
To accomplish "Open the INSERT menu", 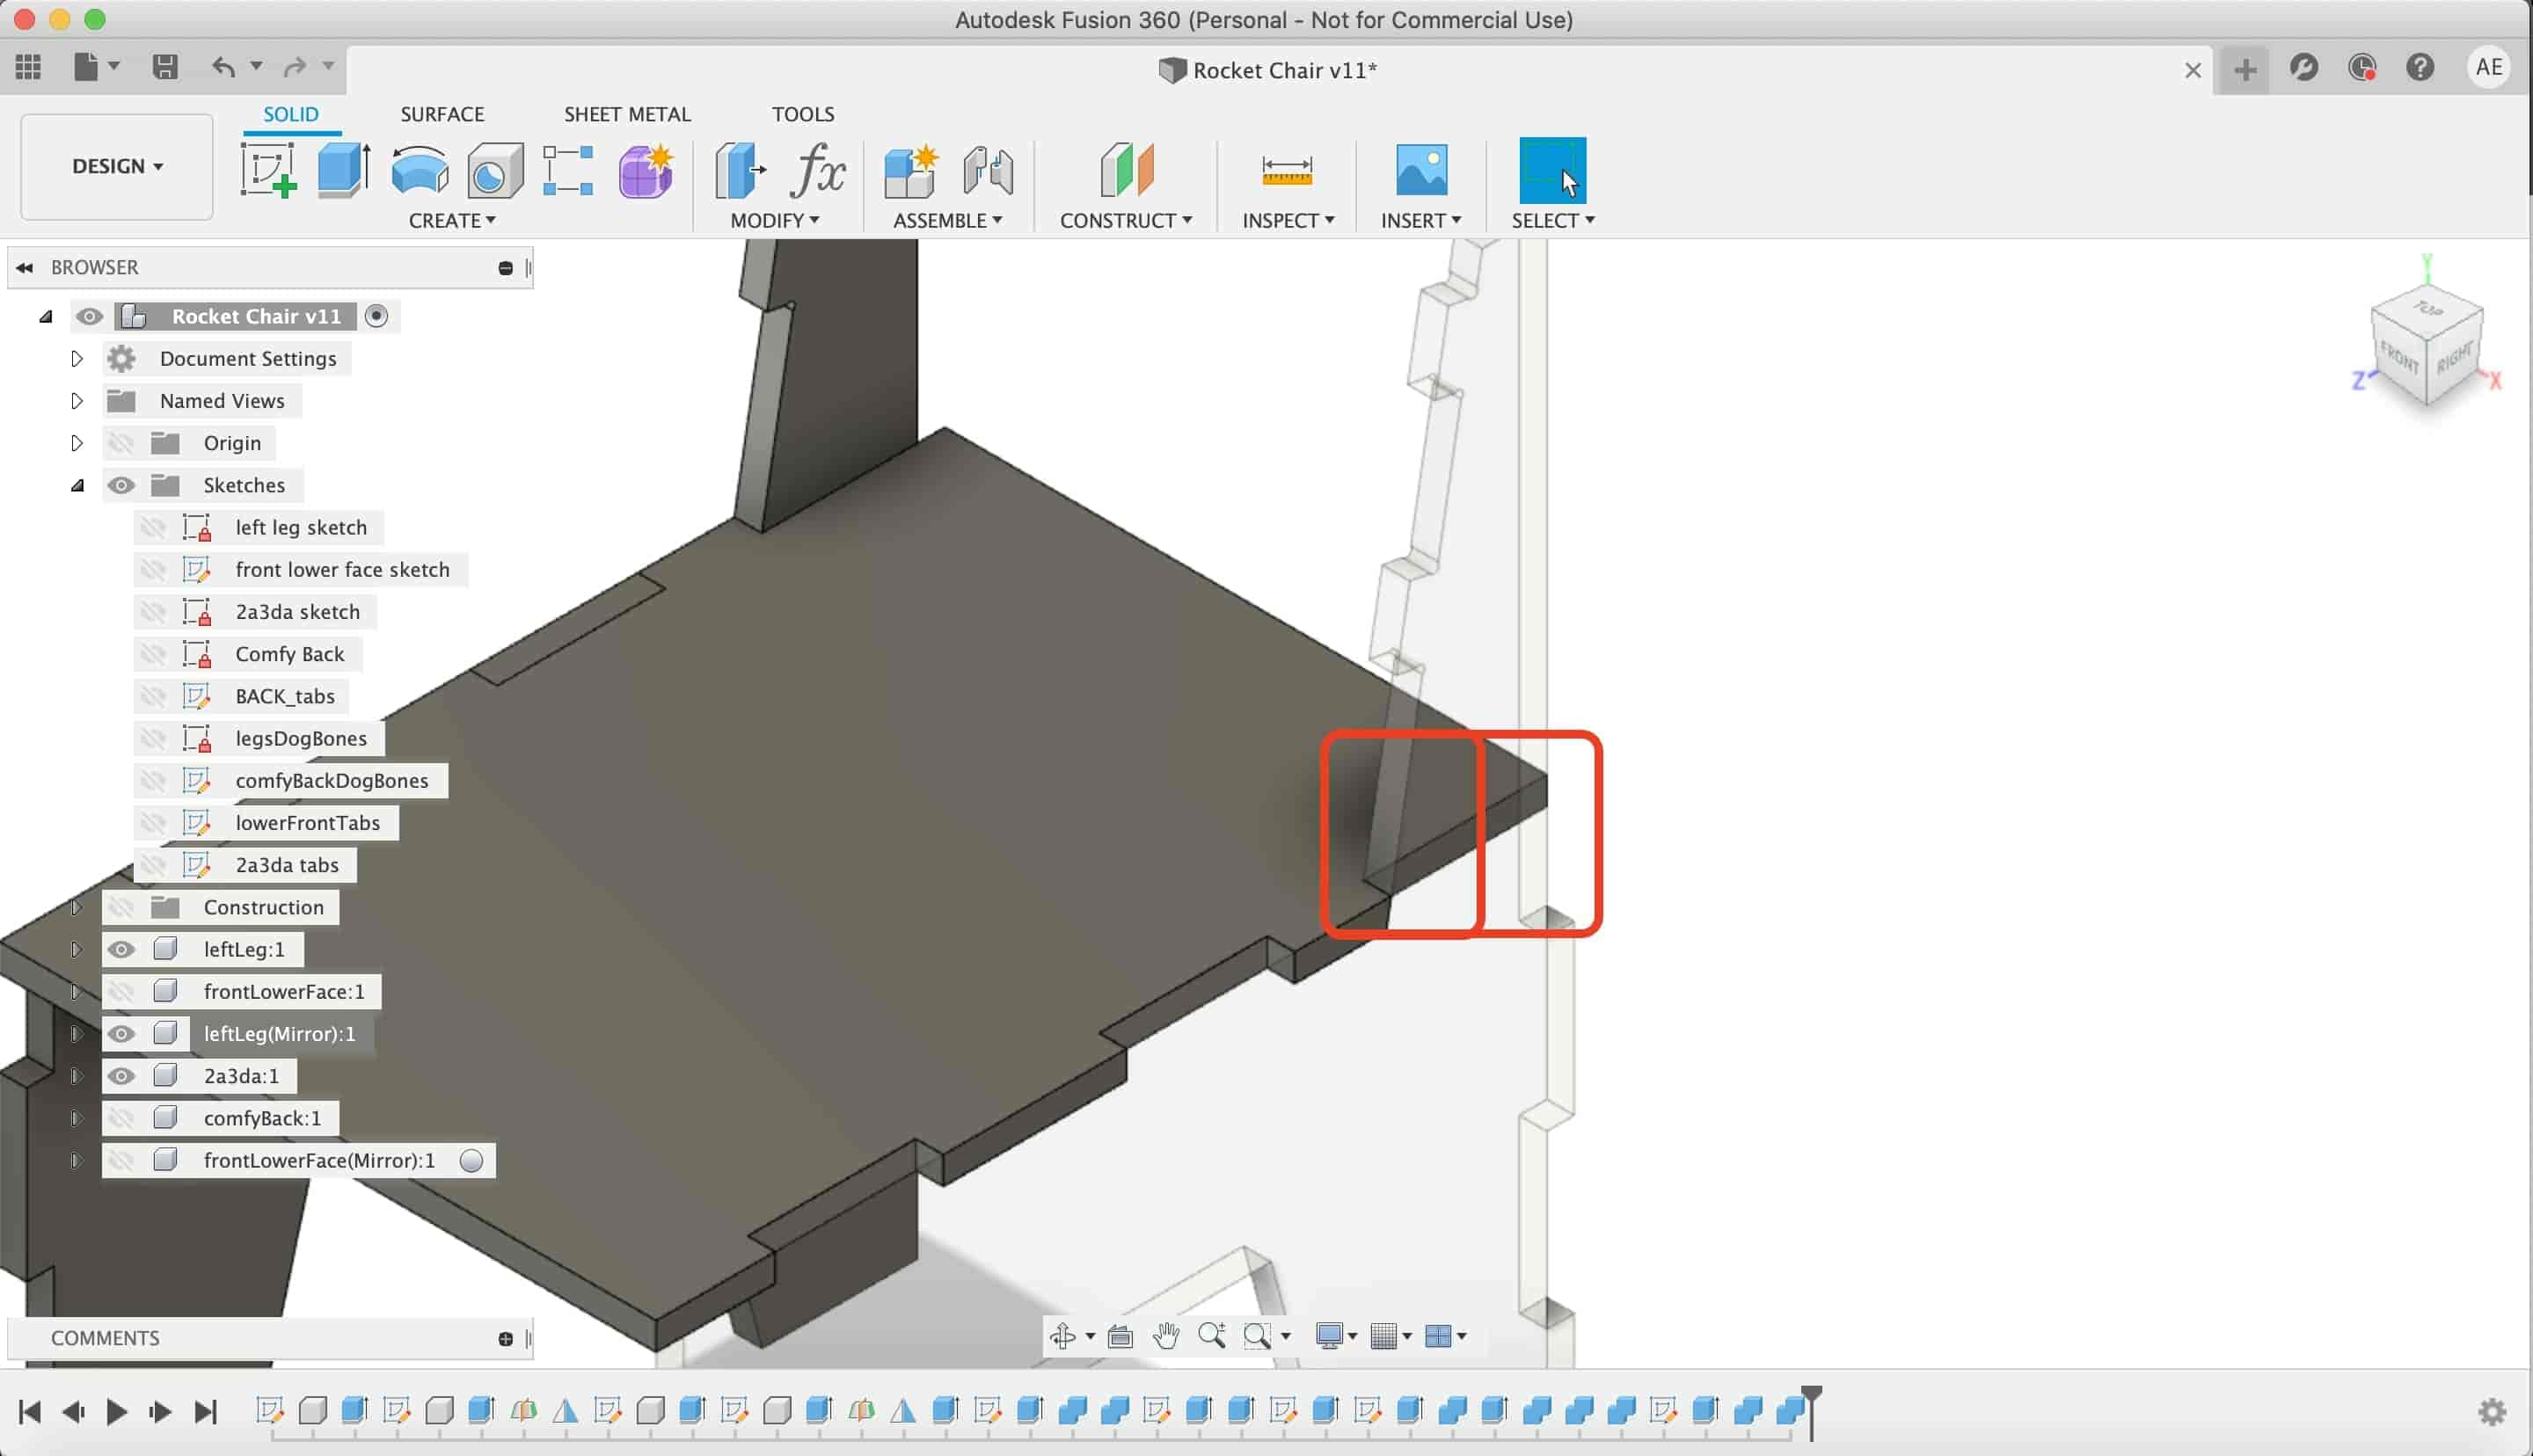I will [1421, 220].
